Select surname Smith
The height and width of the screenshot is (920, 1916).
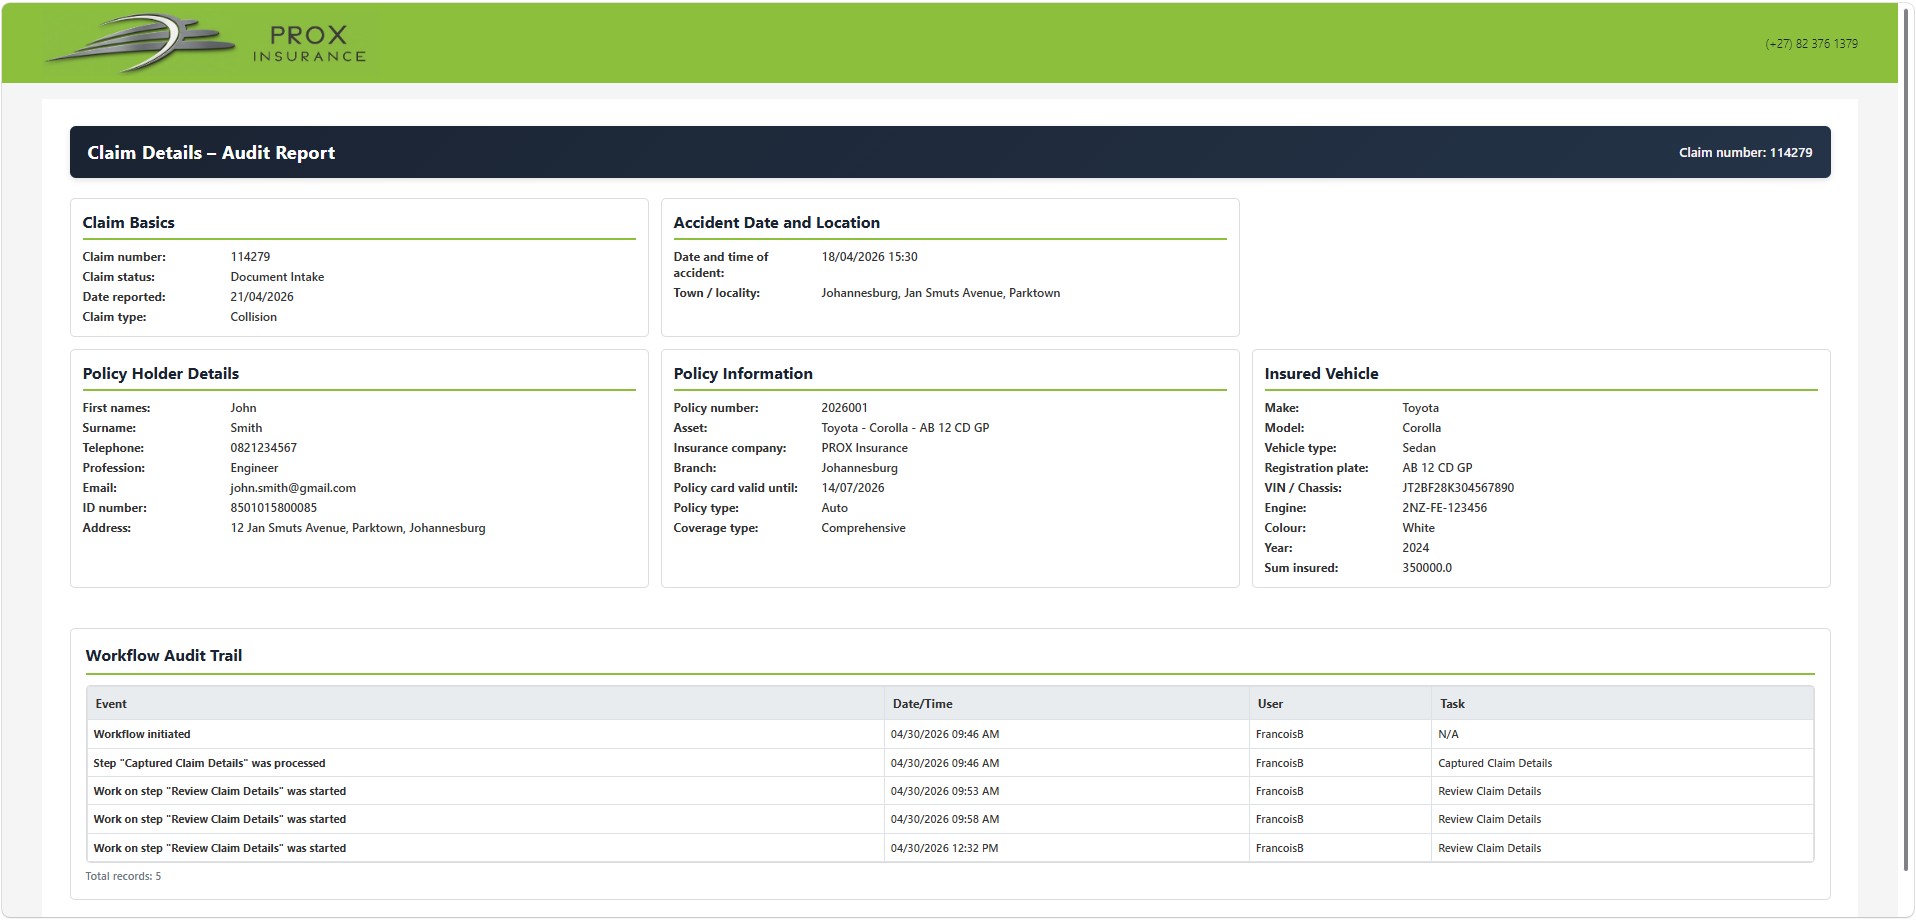(246, 428)
